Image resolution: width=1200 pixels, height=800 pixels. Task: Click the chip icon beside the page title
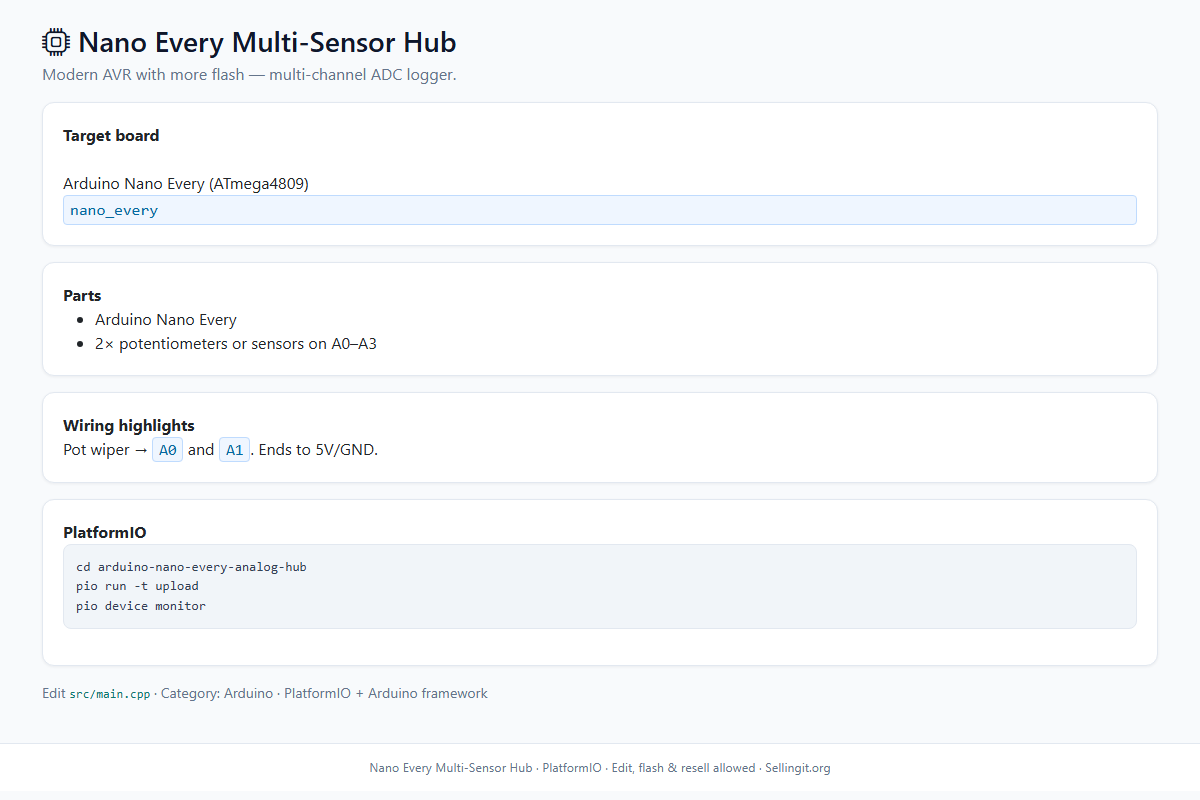56,42
